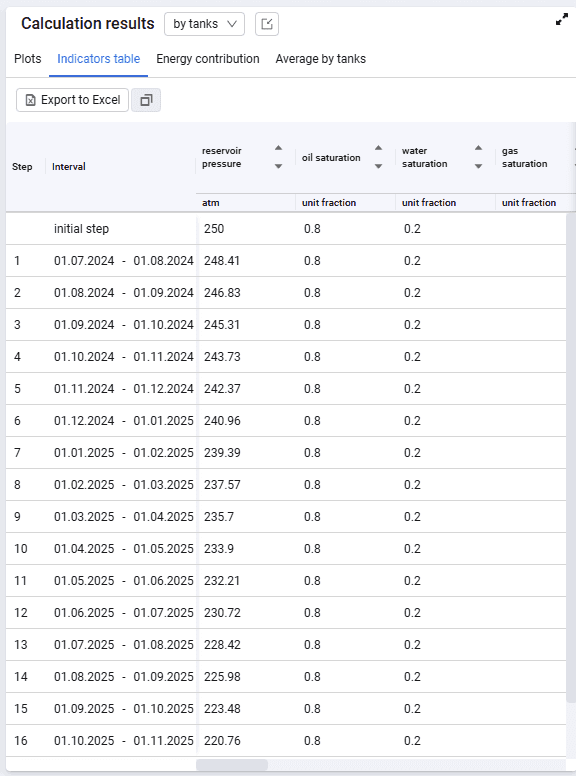Image resolution: width=576 pixels, height=776 pixels.
Task: Click the pressure value 239.39
Action: point(222,453)
